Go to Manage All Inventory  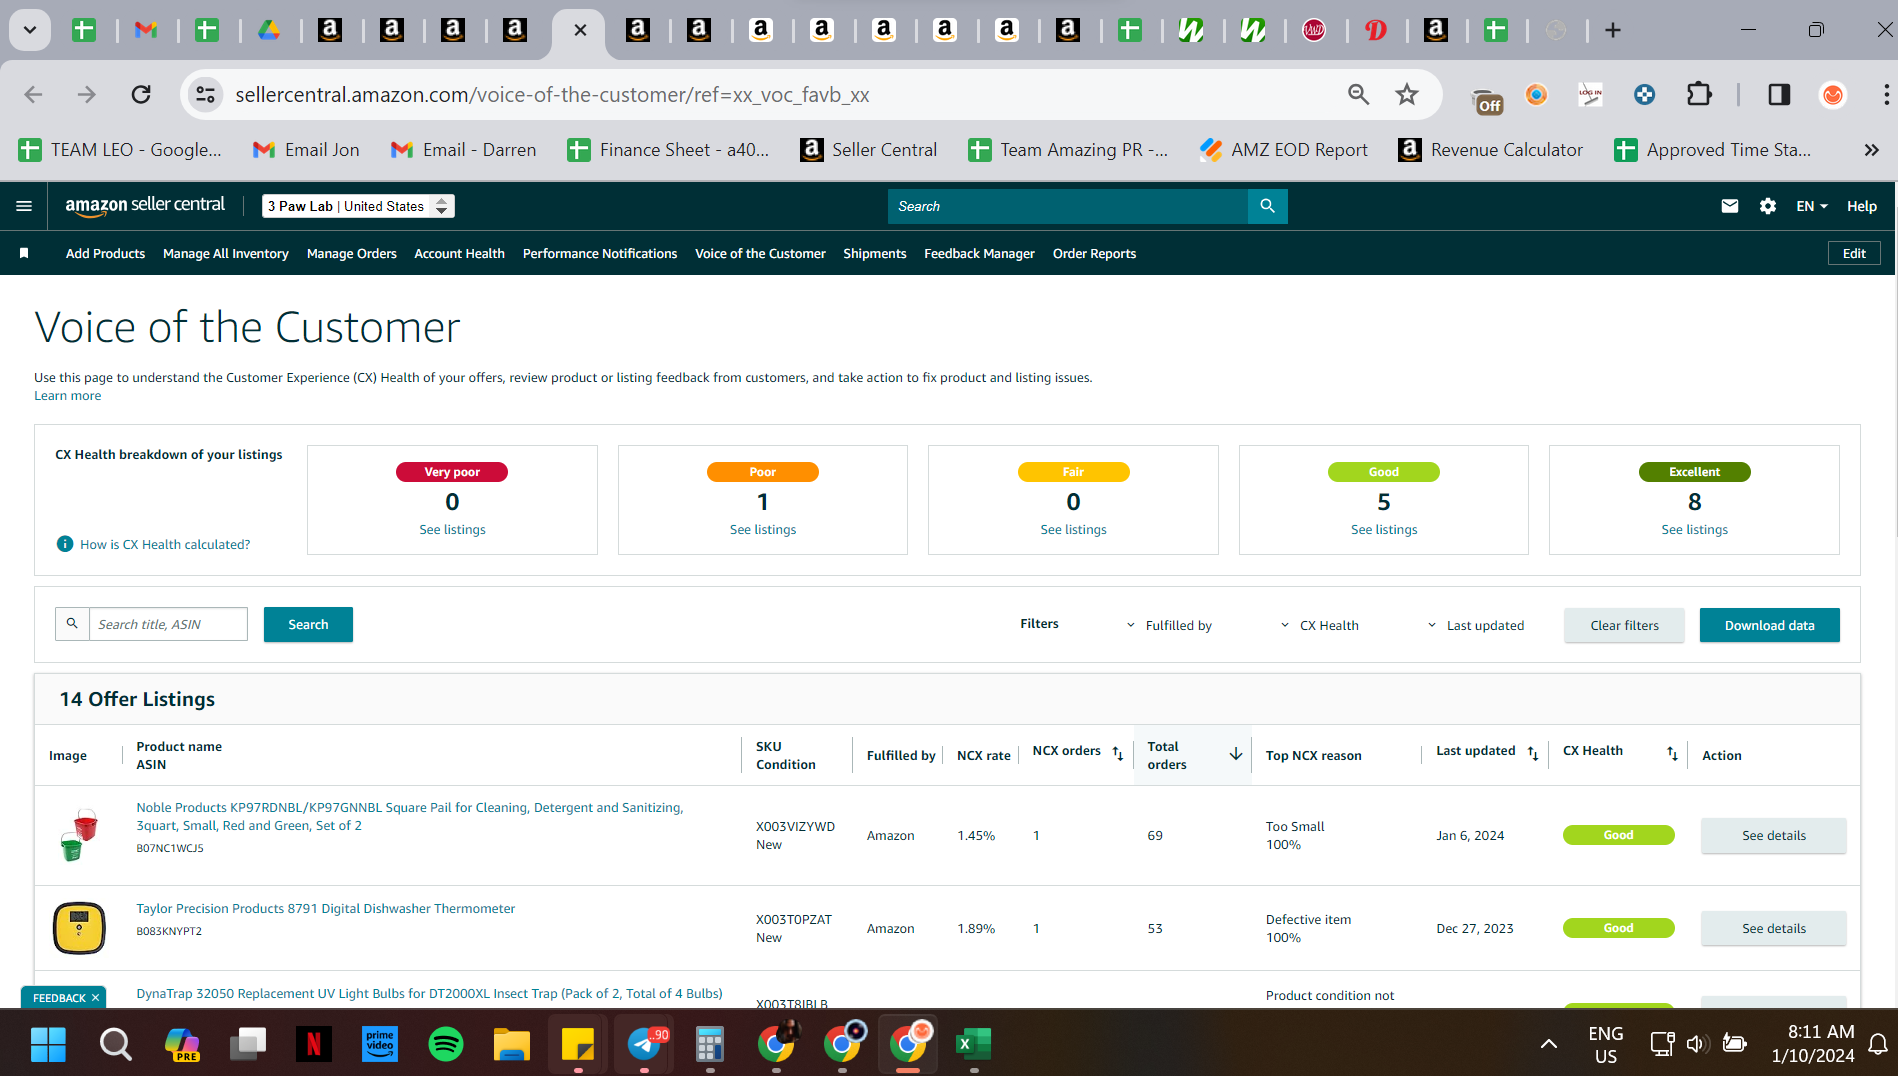coord(226,253)
